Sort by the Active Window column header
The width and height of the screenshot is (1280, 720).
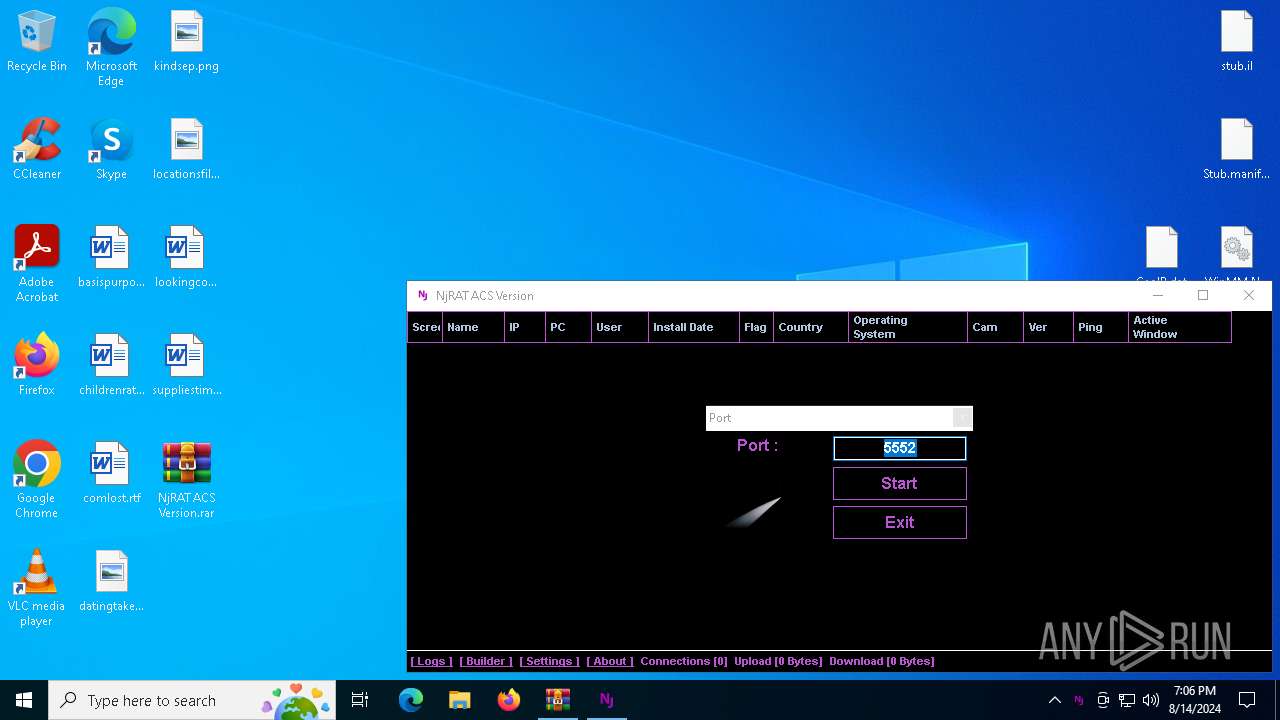[x=1180, y=327]
